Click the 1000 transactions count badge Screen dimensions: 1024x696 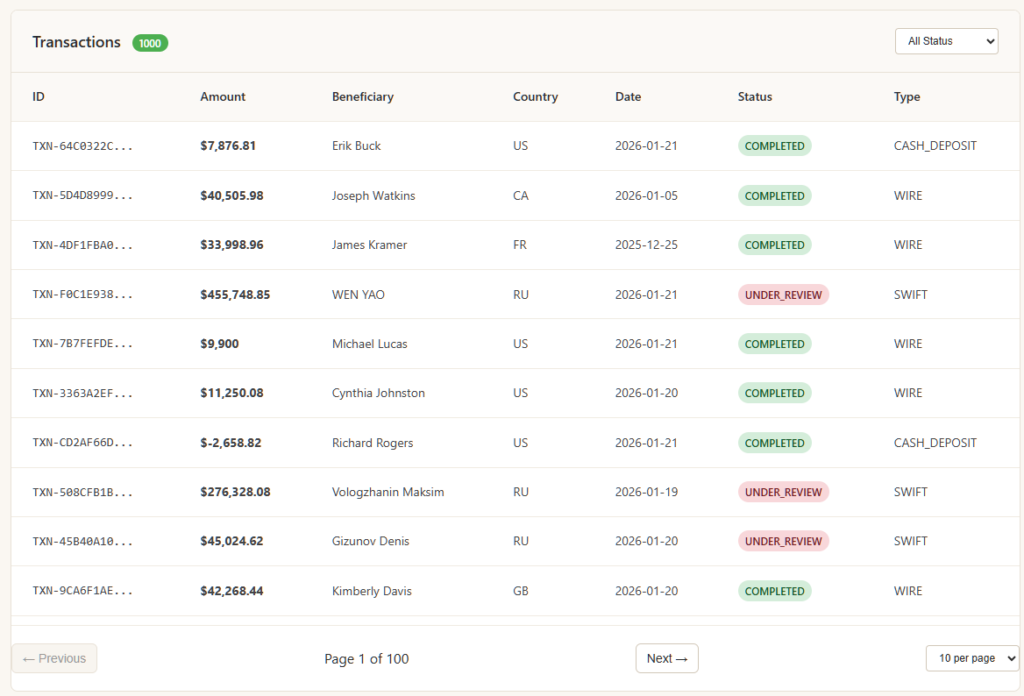[150, 43]
